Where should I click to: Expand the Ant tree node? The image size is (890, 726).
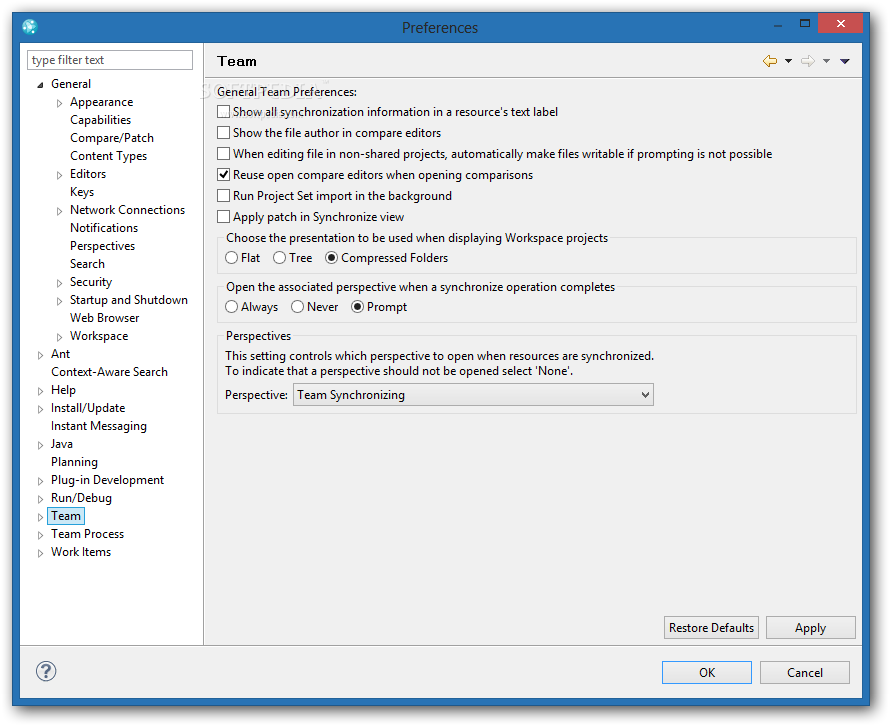pyautogui.click(x=40, y=355)
